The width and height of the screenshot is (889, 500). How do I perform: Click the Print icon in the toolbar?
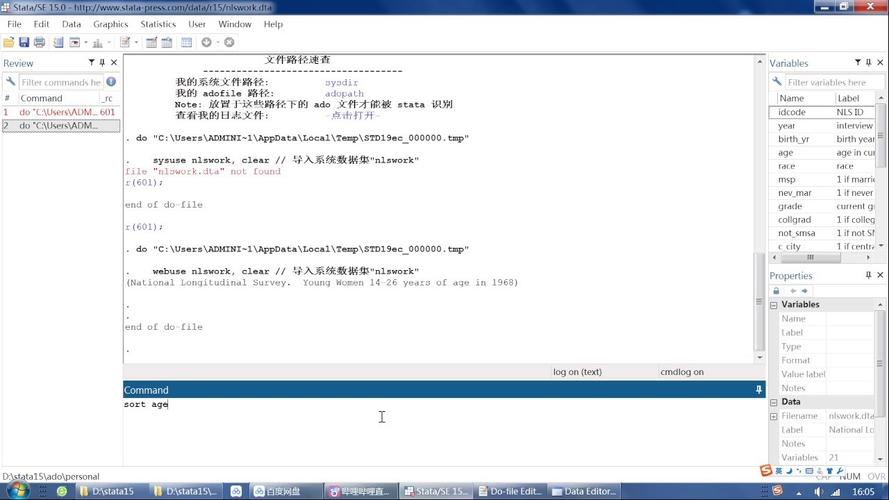point(39,43)
